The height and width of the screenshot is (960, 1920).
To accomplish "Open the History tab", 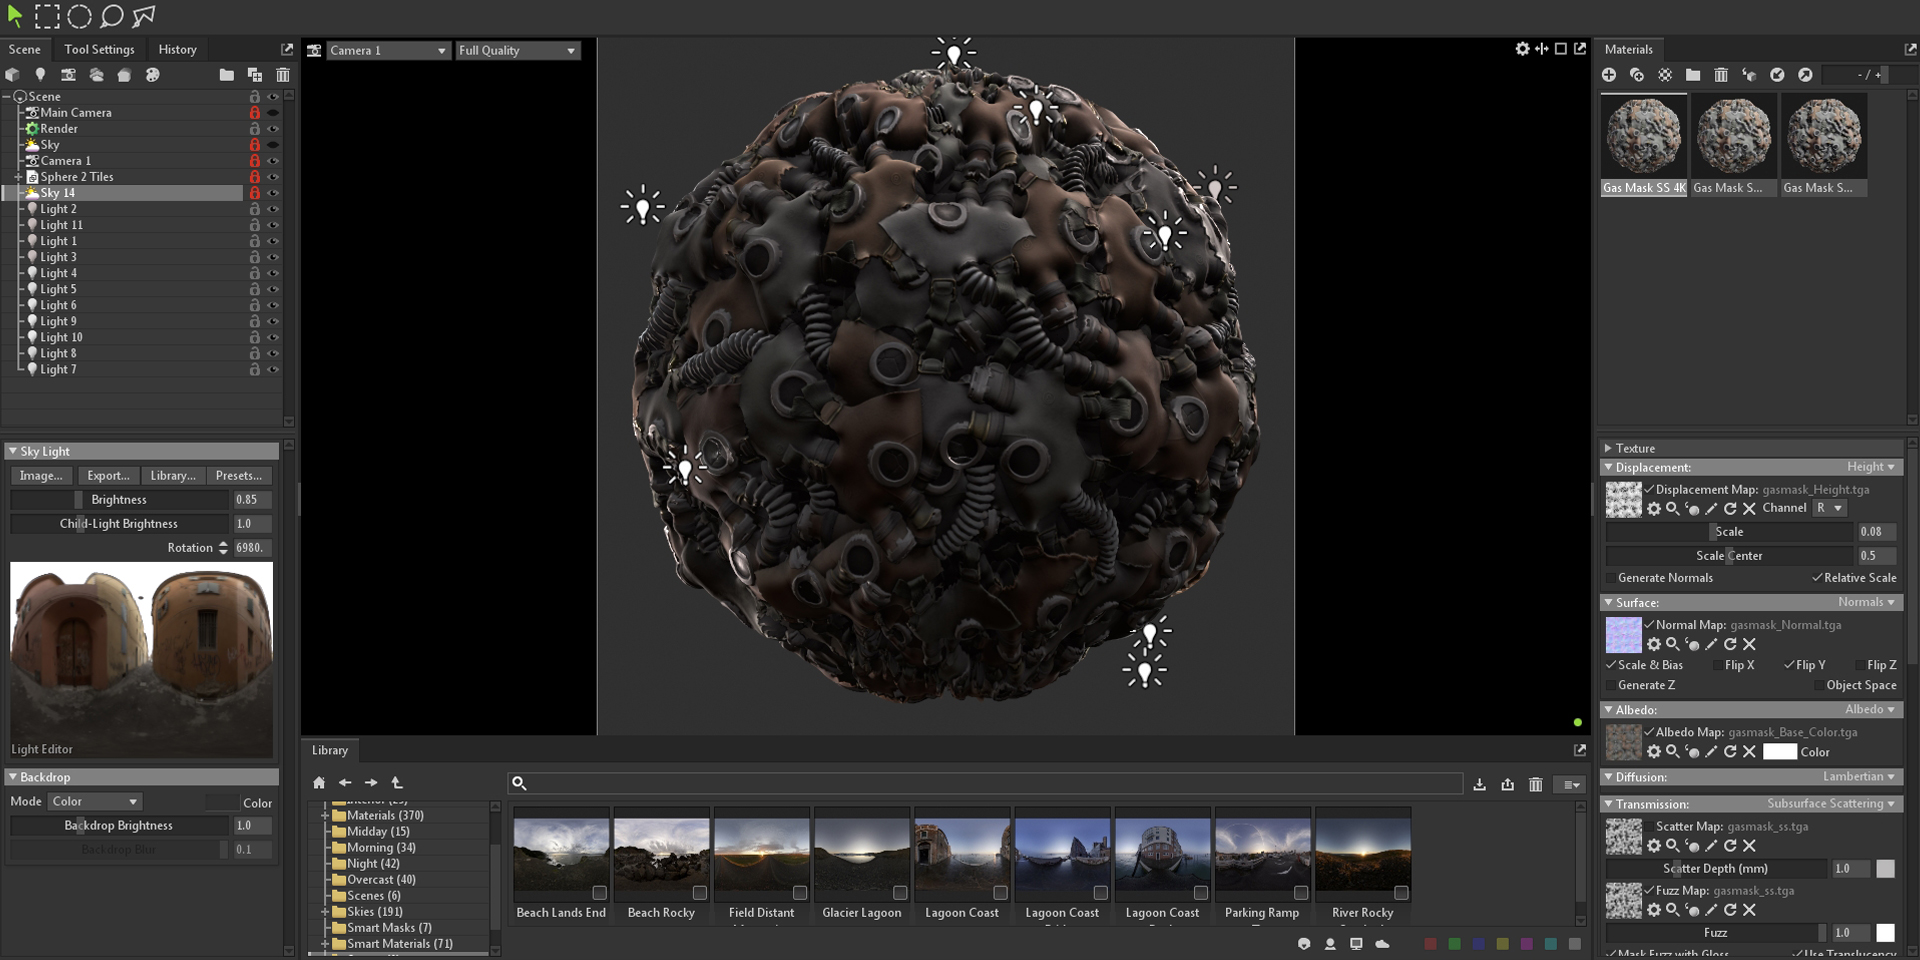I will (177, 49).
